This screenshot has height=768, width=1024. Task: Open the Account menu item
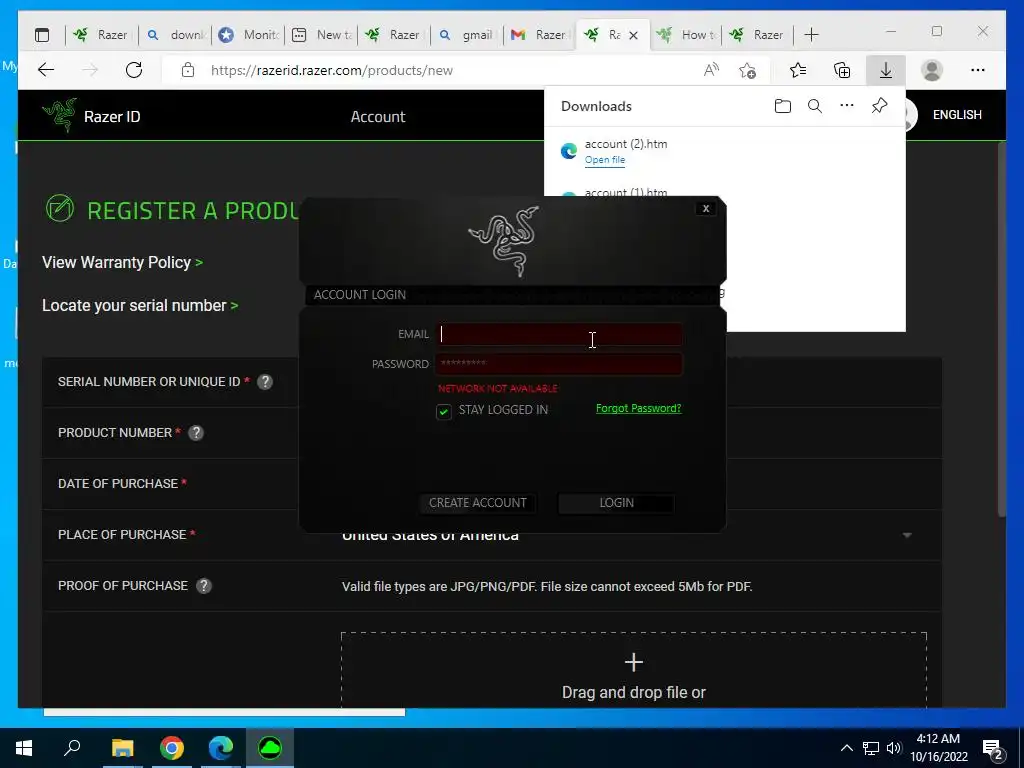point(377,117)
